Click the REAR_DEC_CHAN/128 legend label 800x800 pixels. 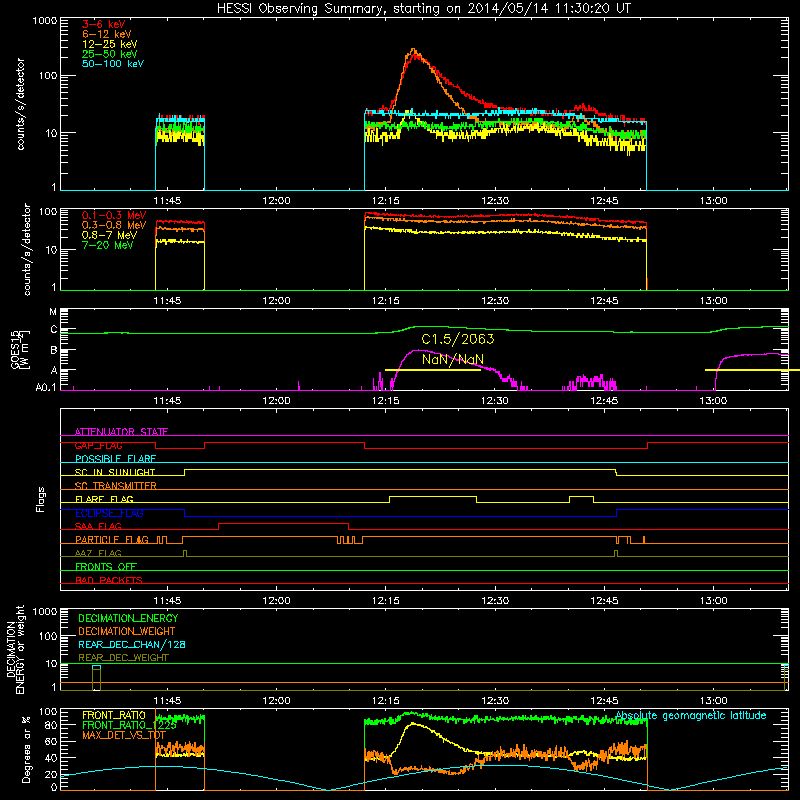(x=132, y=645)
